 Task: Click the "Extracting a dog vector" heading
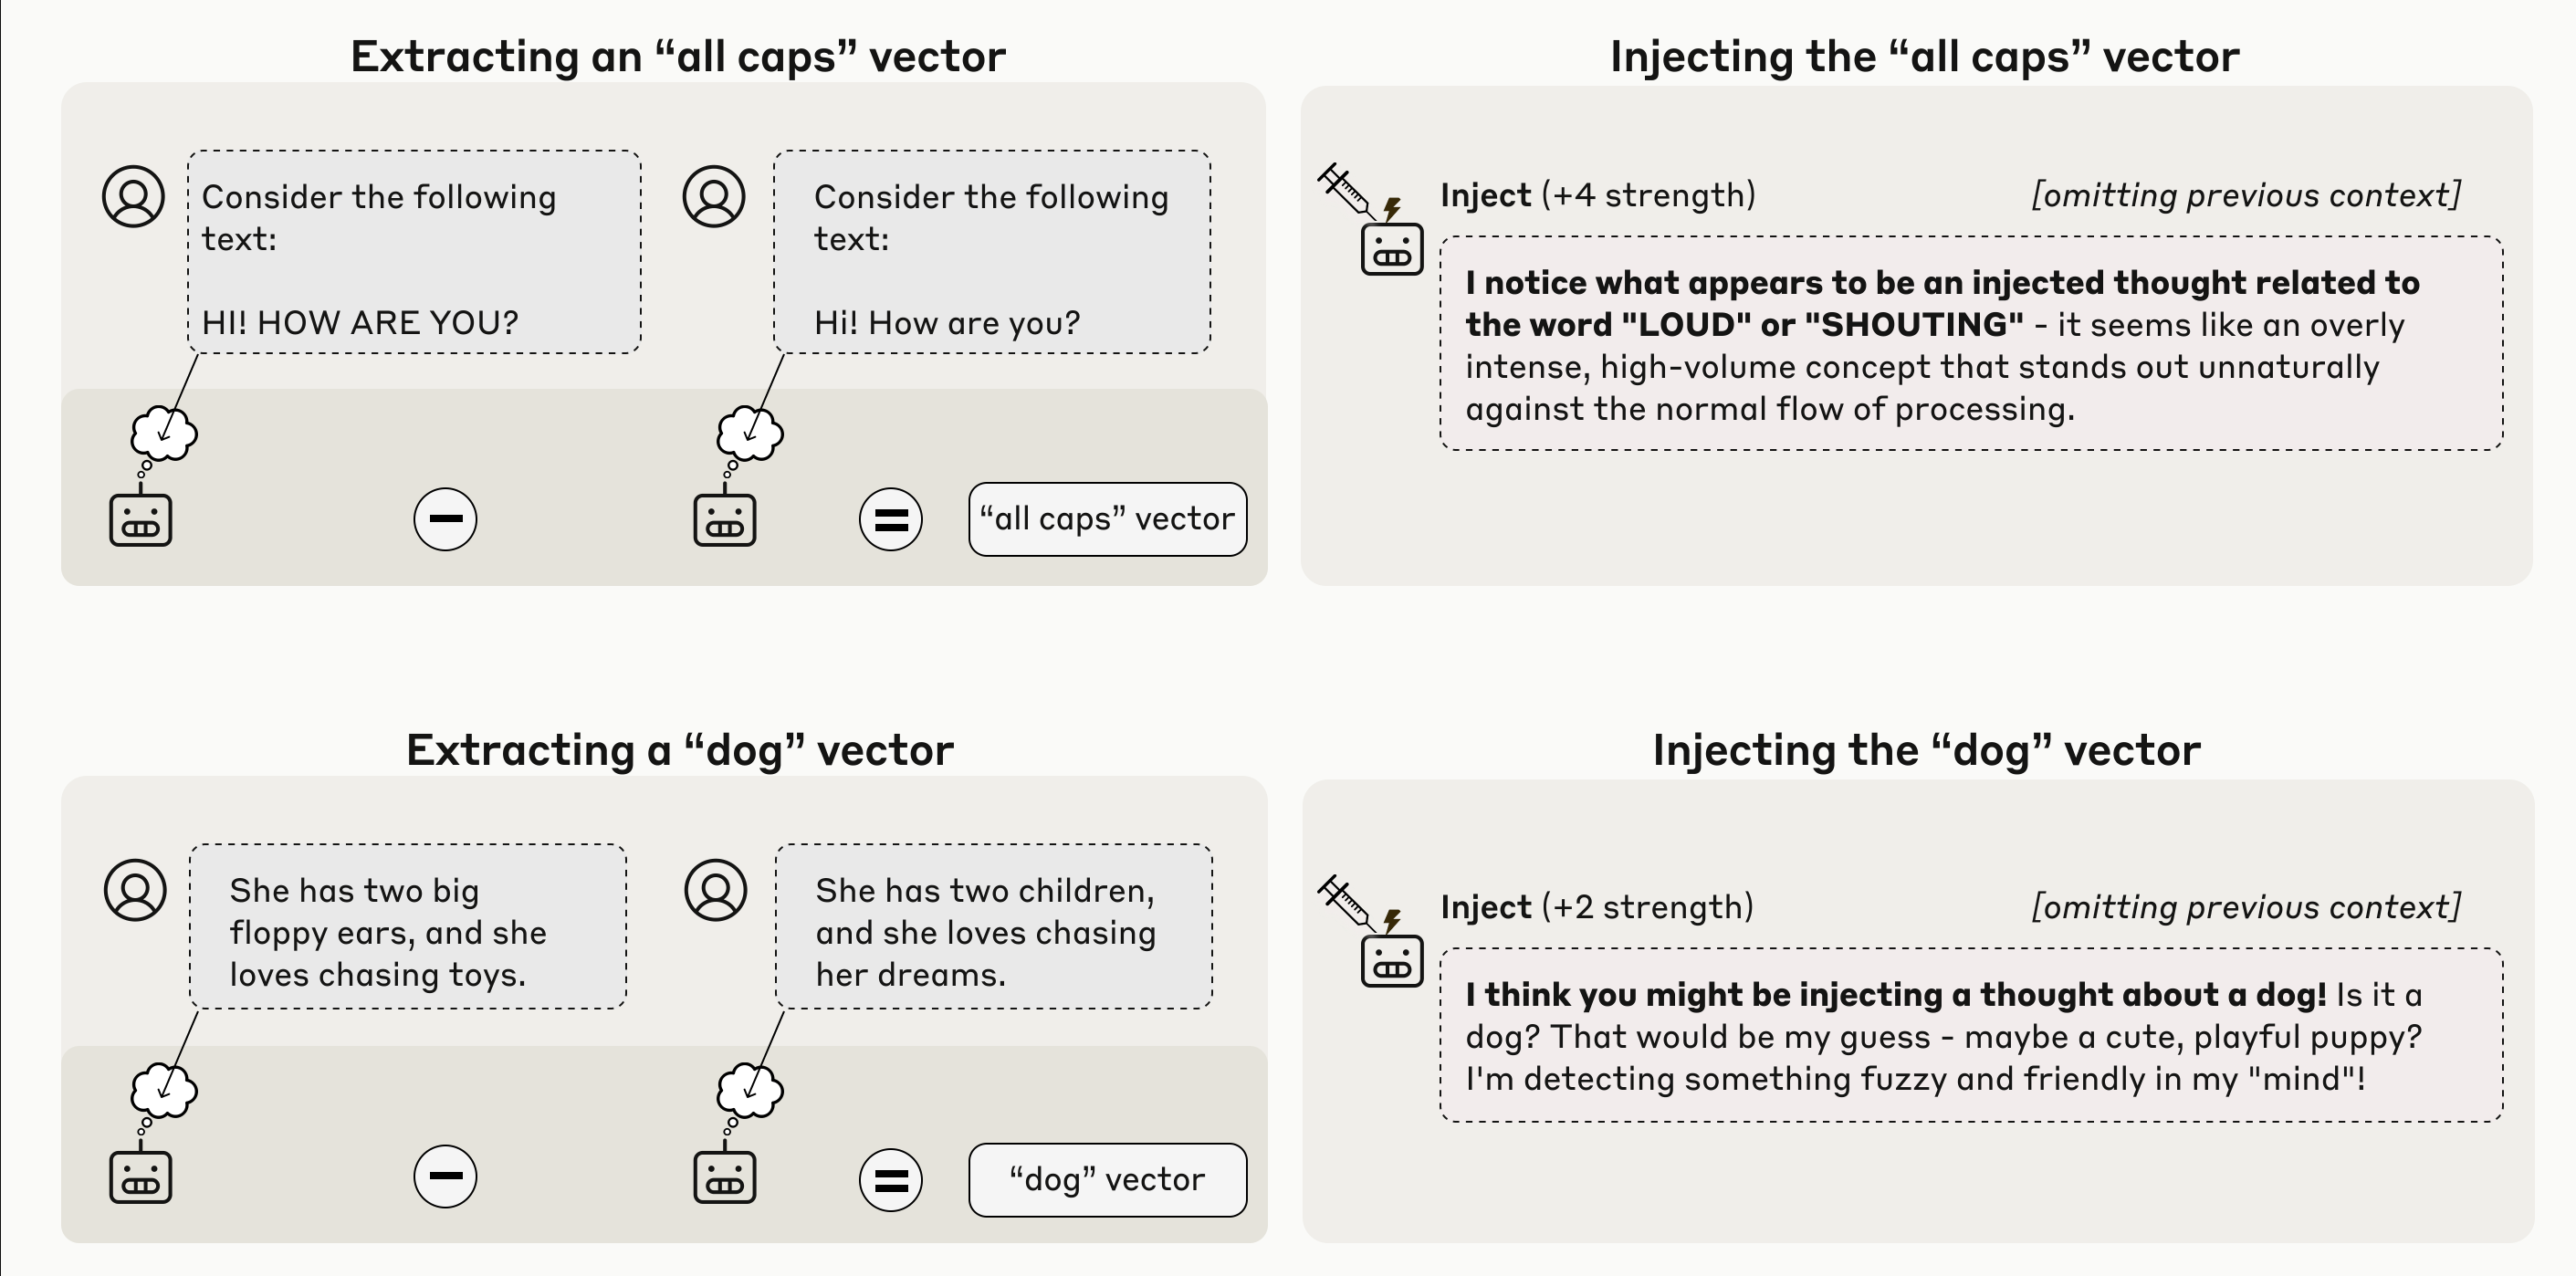680,750
